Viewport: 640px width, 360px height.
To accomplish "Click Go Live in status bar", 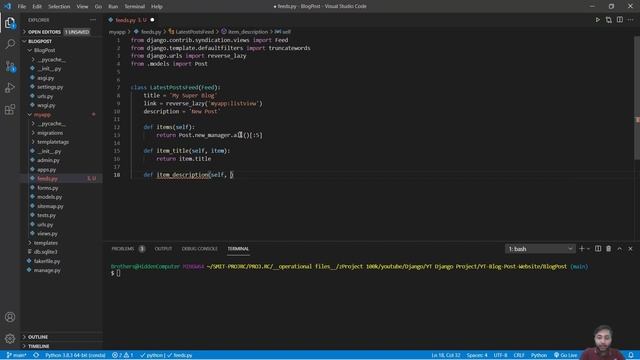I will point(565,355).
